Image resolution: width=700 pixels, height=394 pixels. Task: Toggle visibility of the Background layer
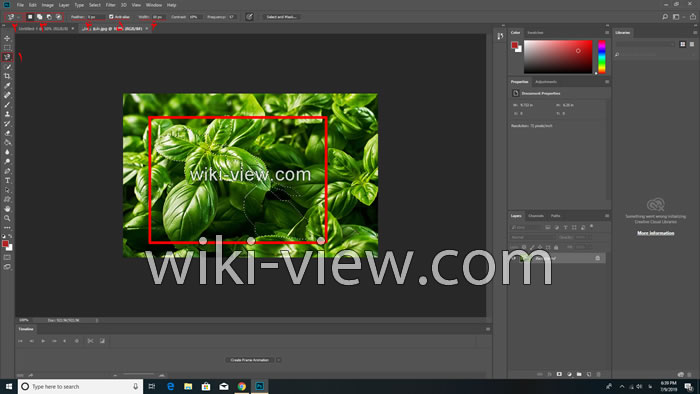click(514, 258)
